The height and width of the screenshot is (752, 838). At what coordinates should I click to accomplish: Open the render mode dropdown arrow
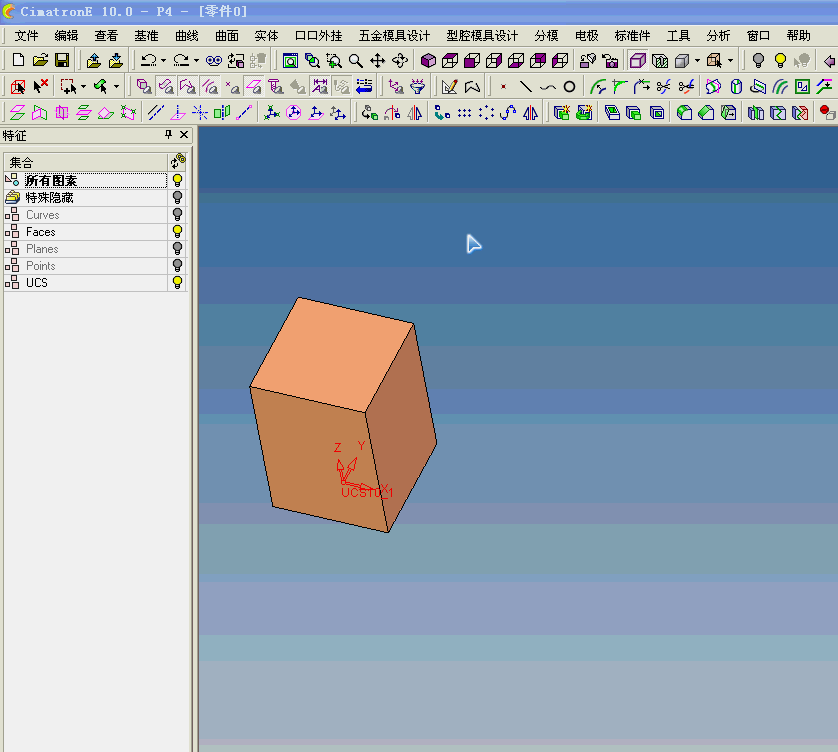tap(697, 60)
